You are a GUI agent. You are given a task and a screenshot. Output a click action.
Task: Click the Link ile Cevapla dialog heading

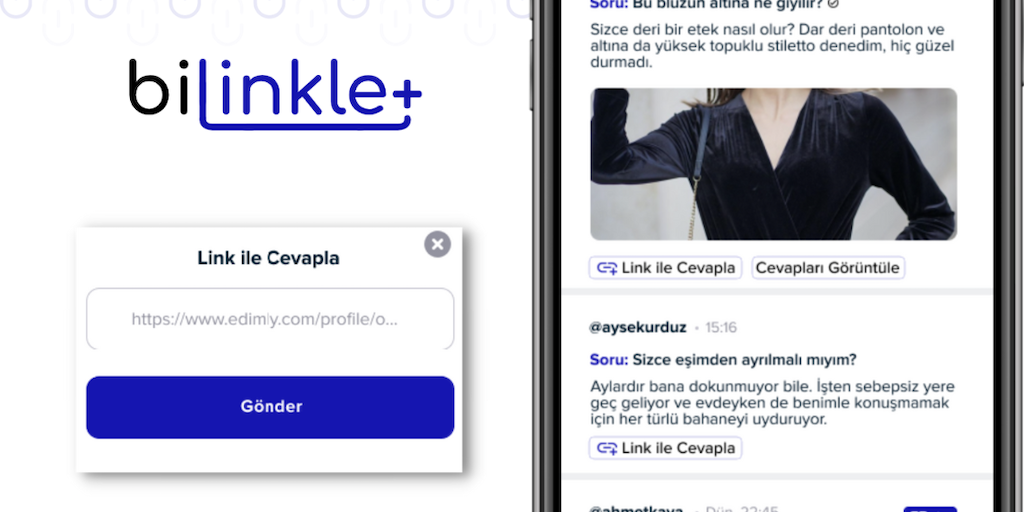[x=268, y=258]
